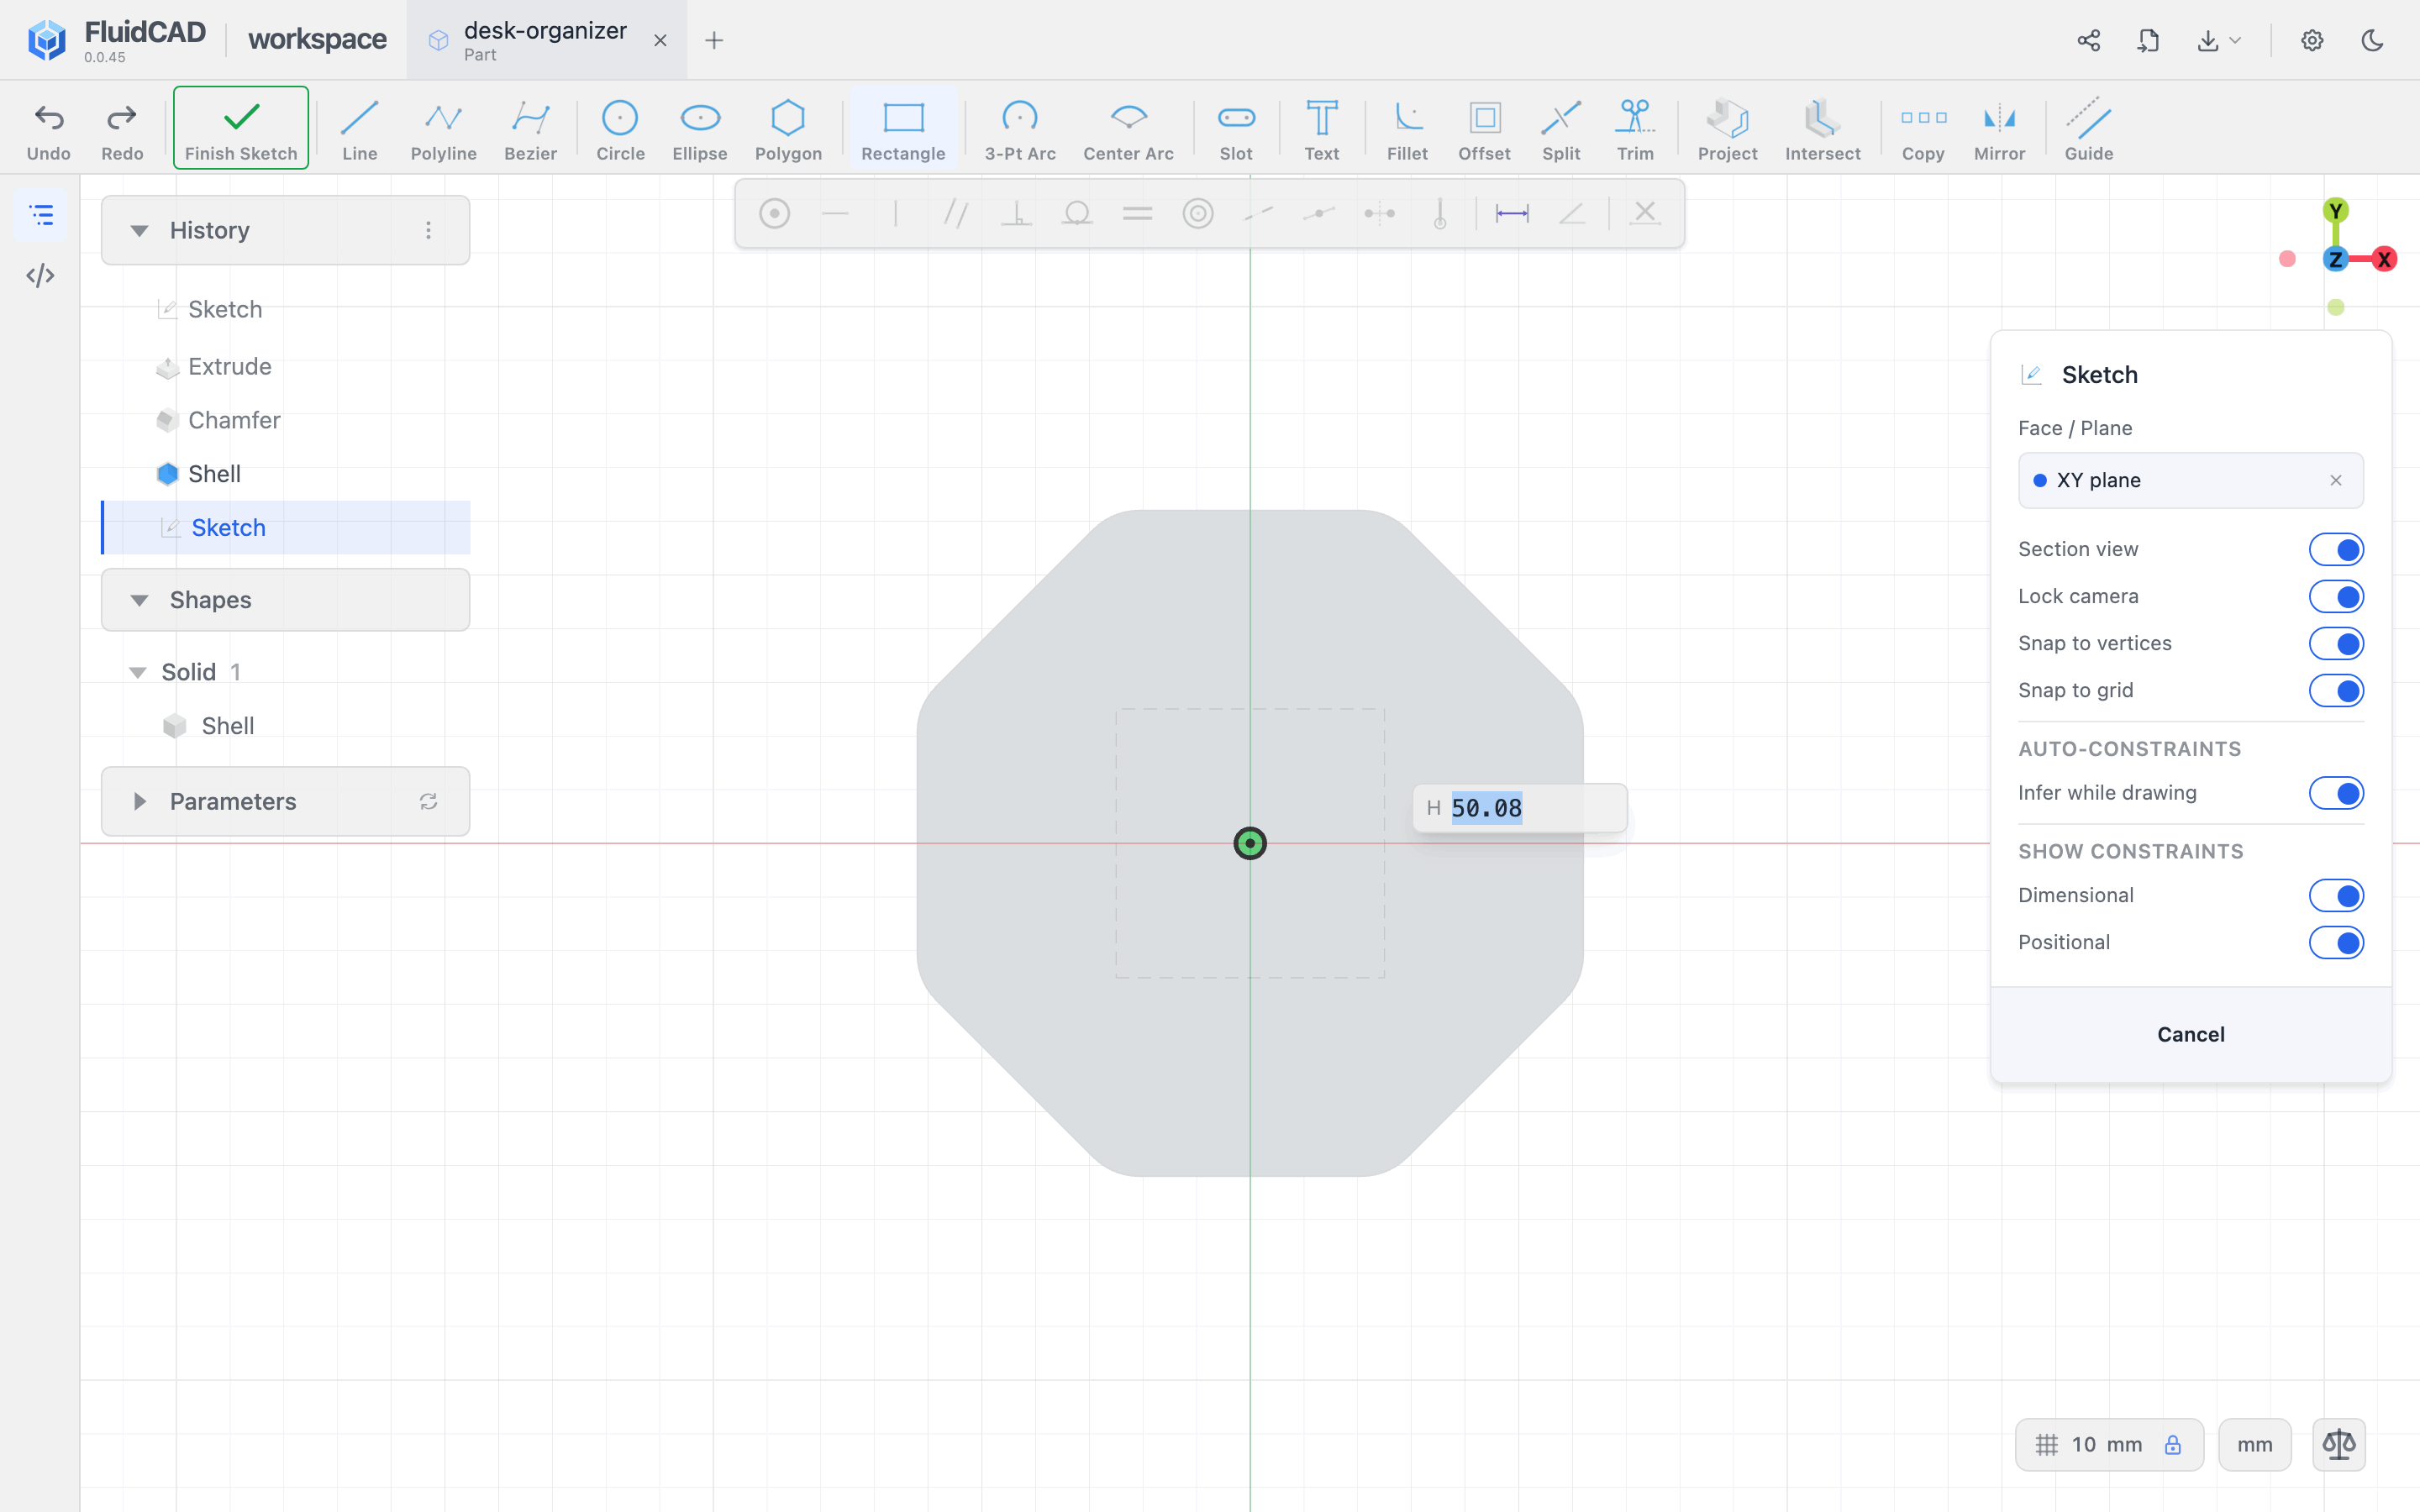The image size is (2420, 1512).
Task: Select the Trim scissors tool
Action: (x=1635, y=129)
